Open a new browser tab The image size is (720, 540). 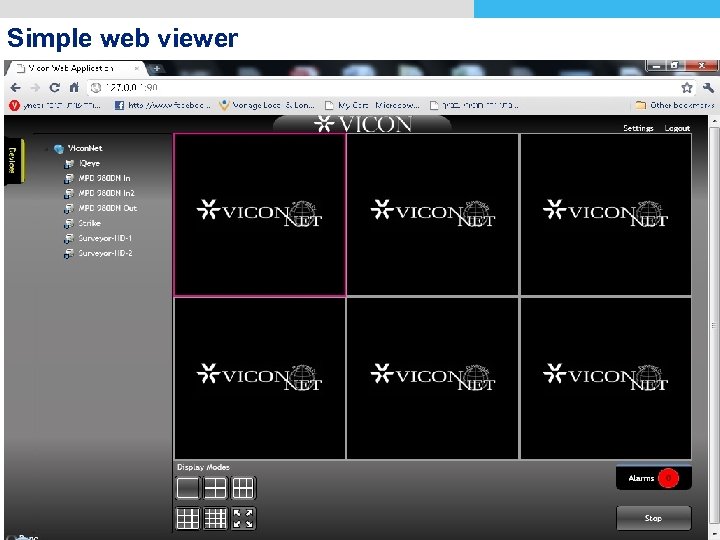[x=156, y=68]
